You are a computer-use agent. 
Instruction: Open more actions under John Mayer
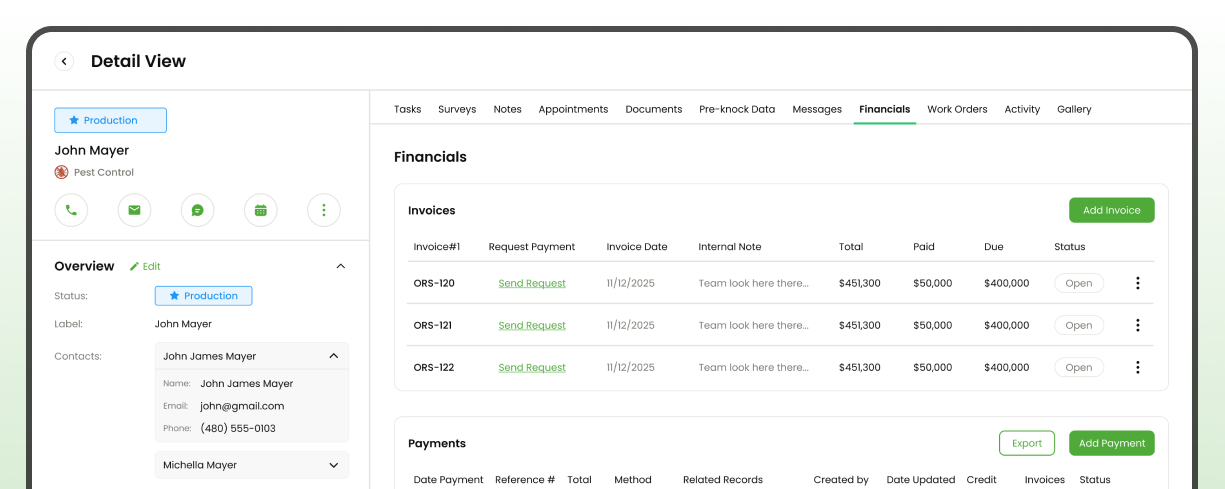[x=324, y=210]
